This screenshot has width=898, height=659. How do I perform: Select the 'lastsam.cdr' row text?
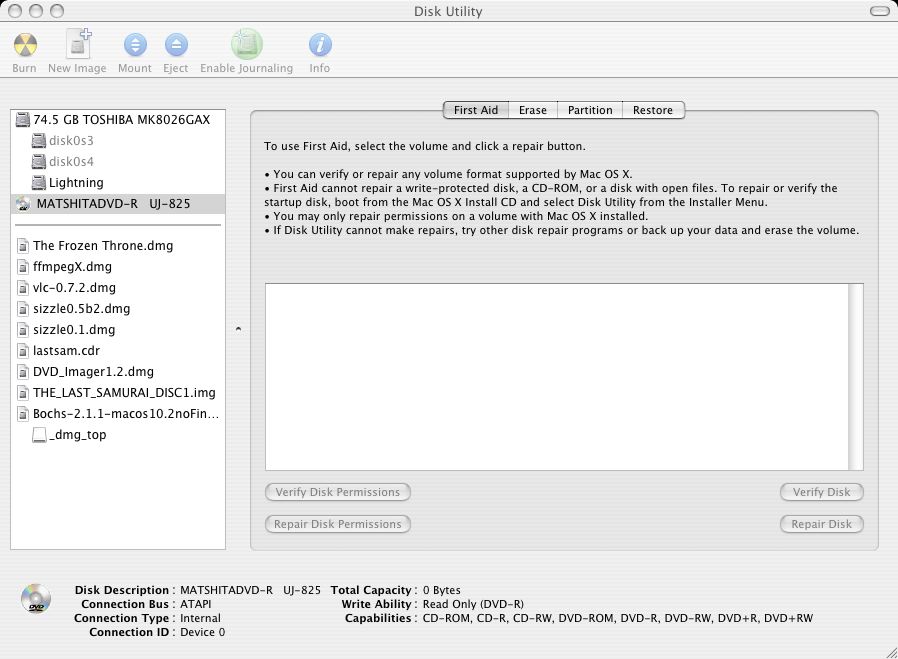pyautogui.click(x=66, y=350)
